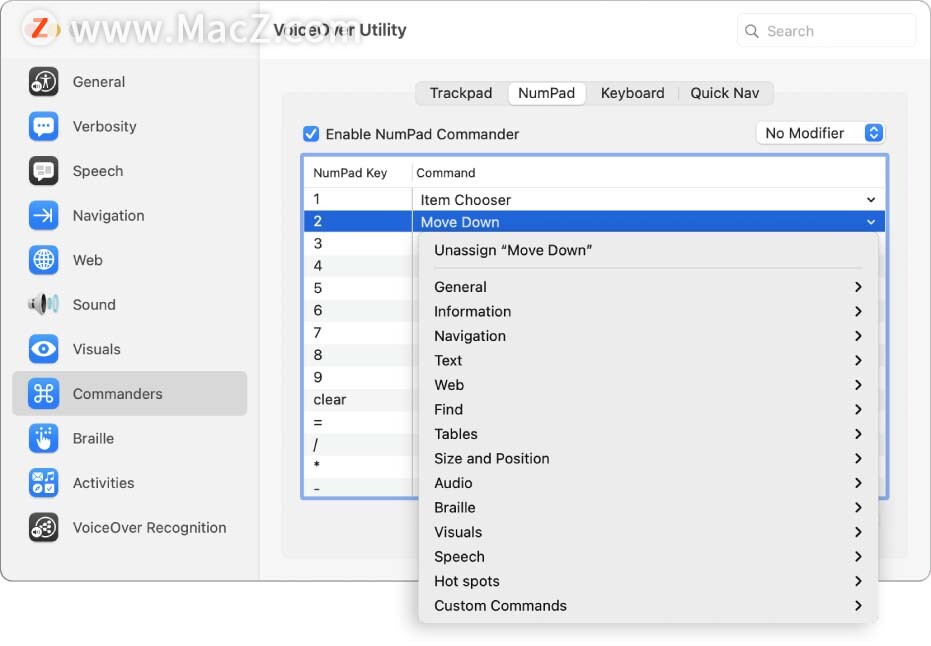This screenshot has height=646, width=931.
Task: Collapse the Move Down command dropdown arrow
Action: tap(870, 222)
